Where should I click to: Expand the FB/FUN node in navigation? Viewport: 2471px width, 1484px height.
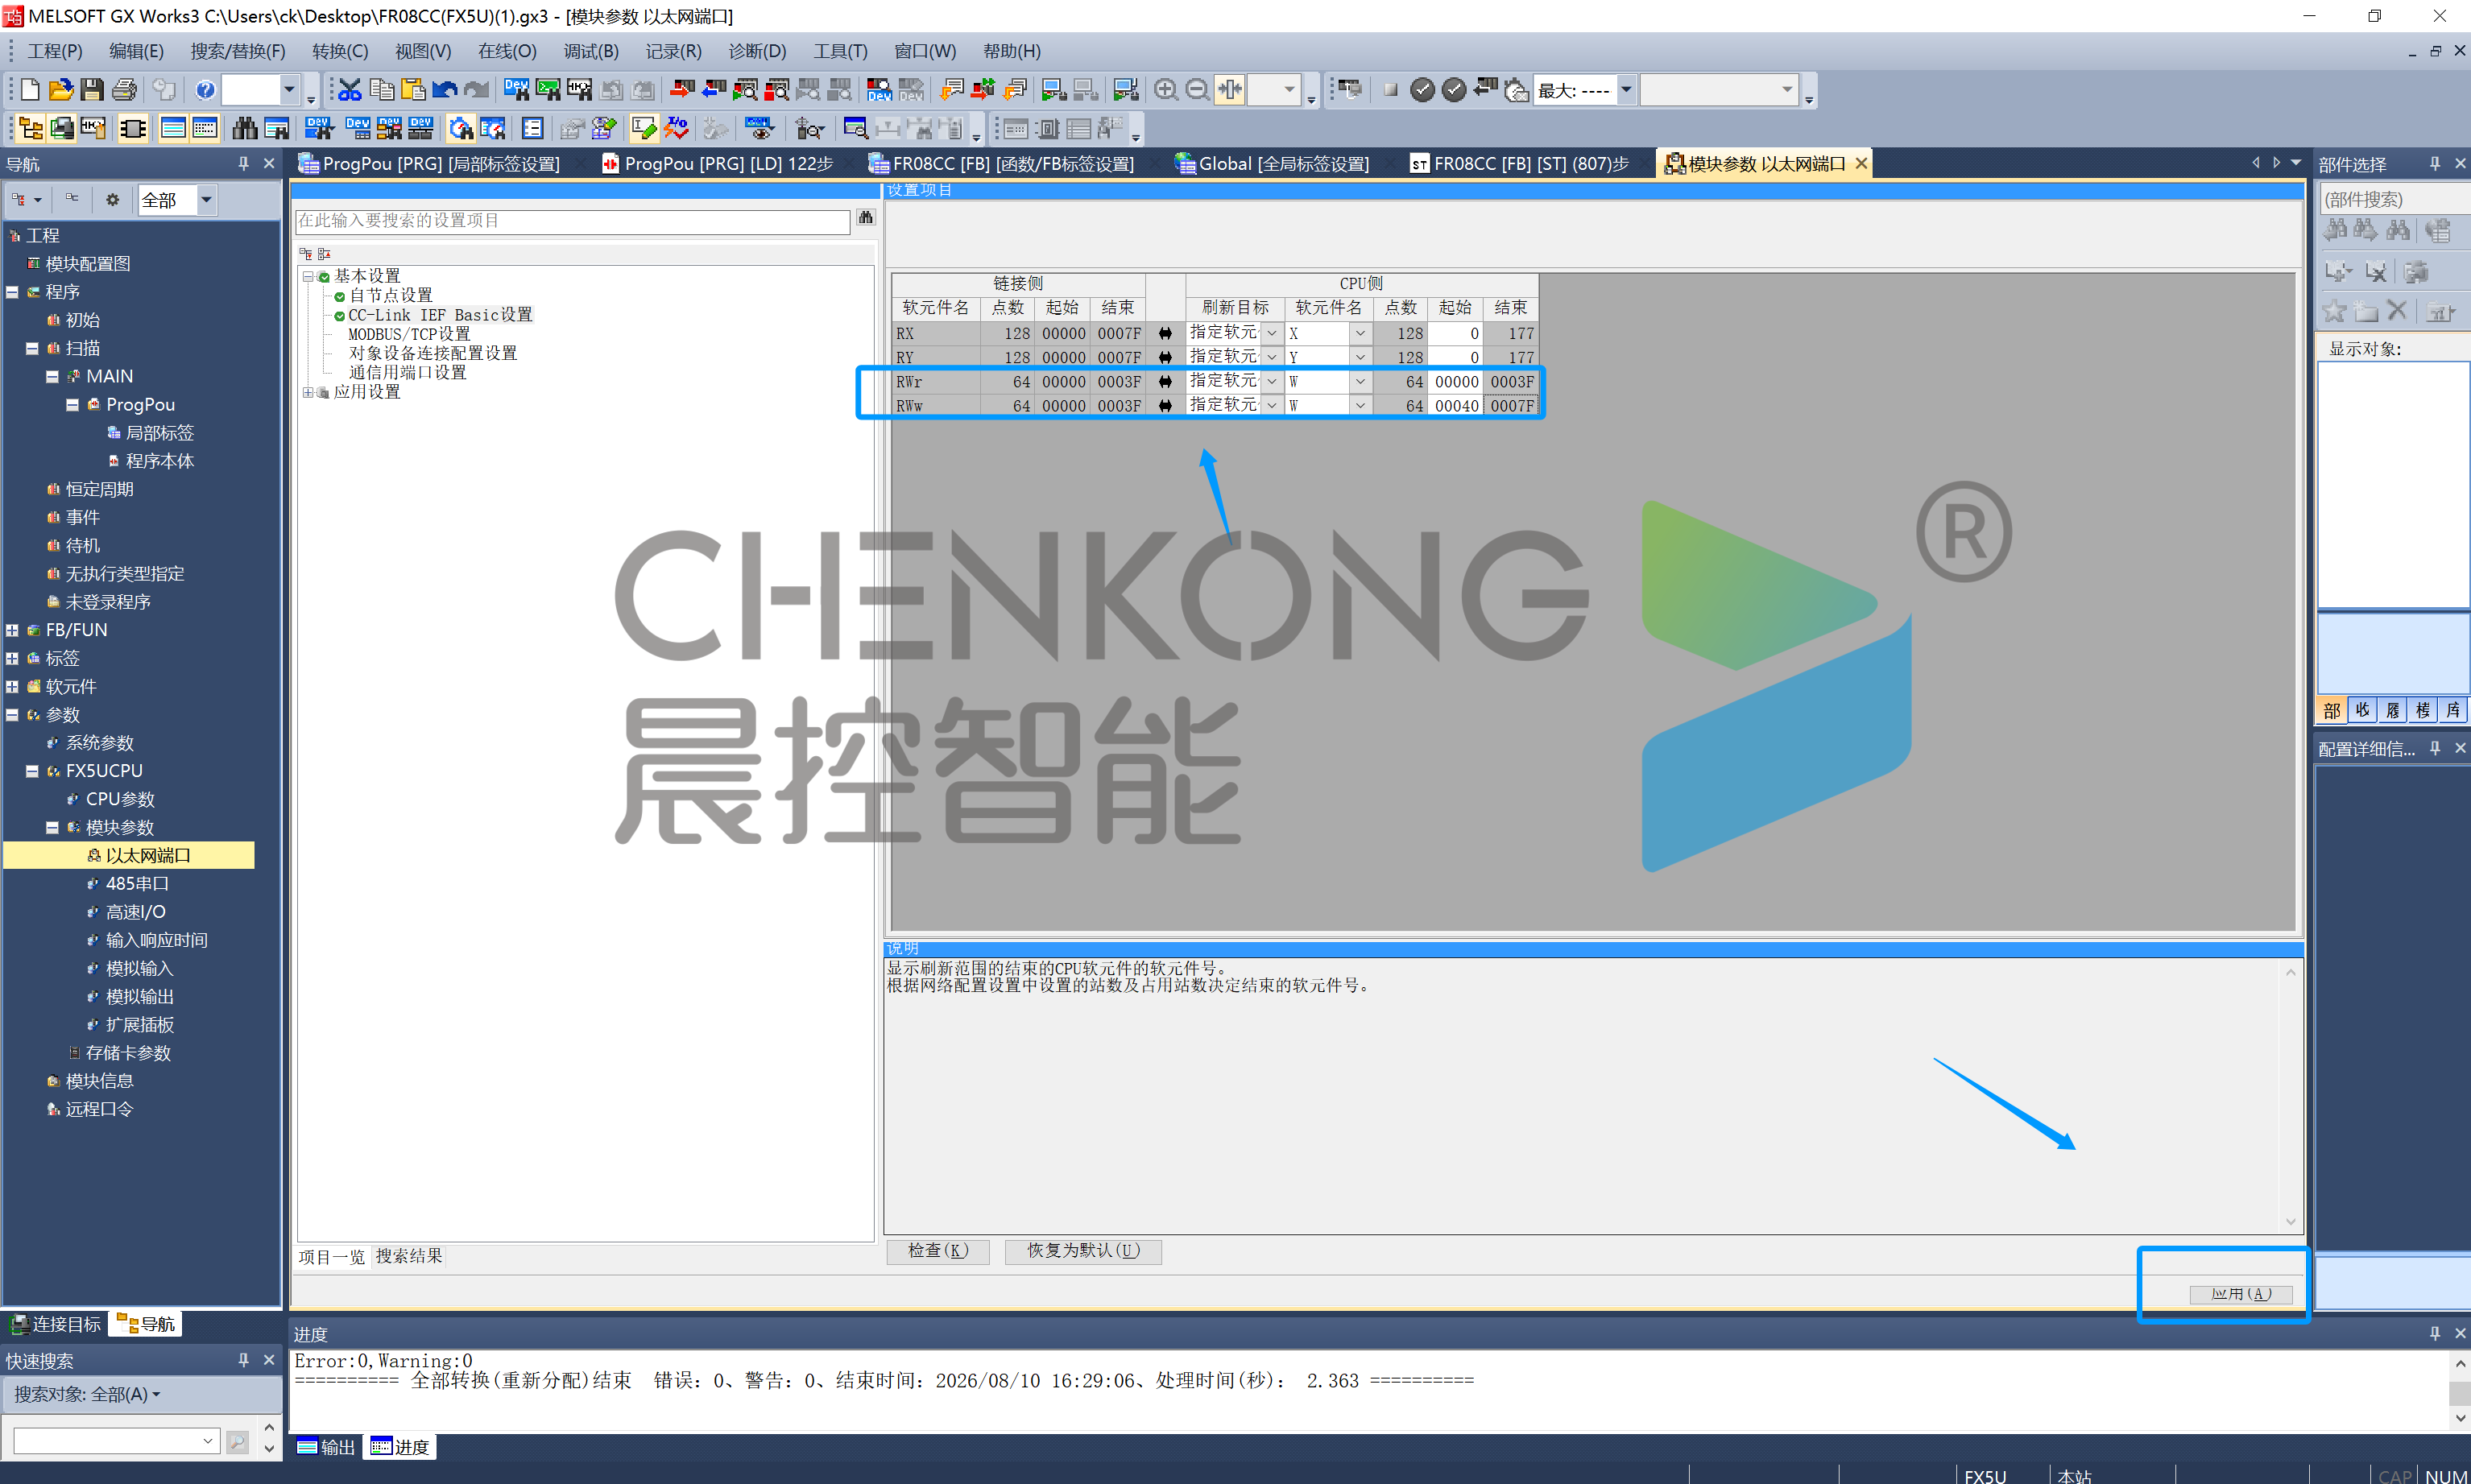(x=12, y=630)
